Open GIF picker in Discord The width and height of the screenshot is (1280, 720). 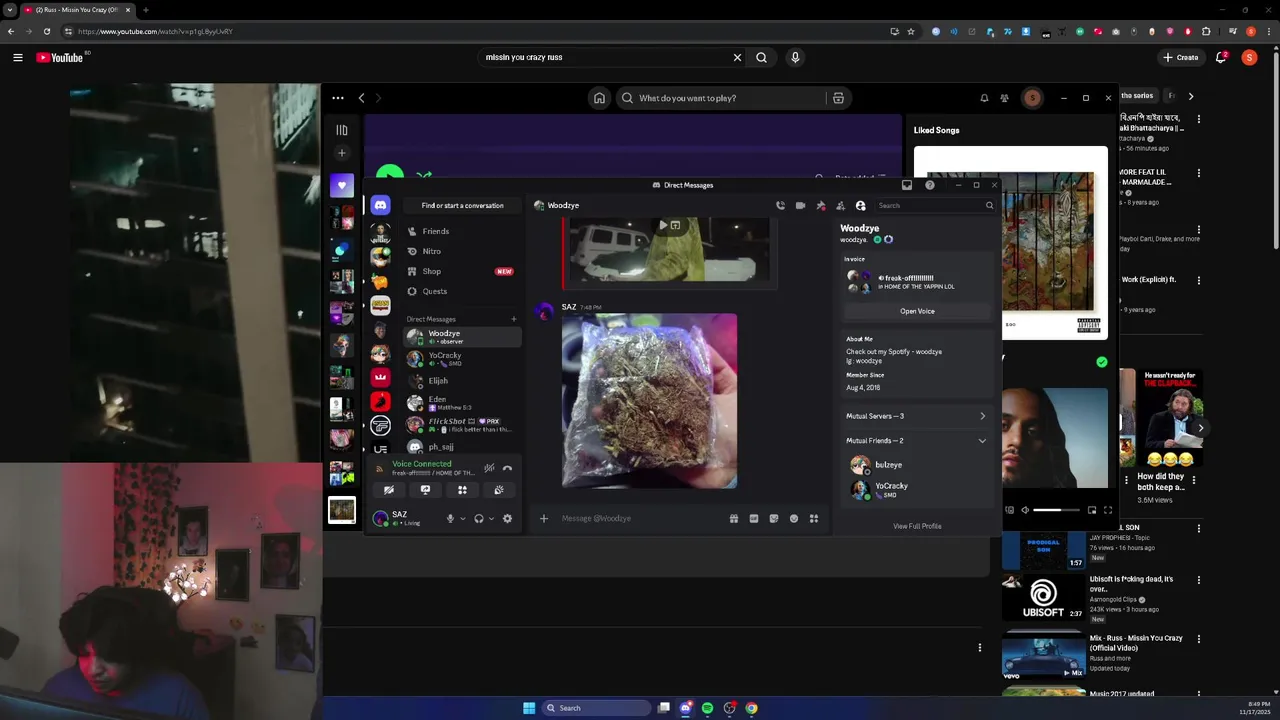click(x=754, y=518)
